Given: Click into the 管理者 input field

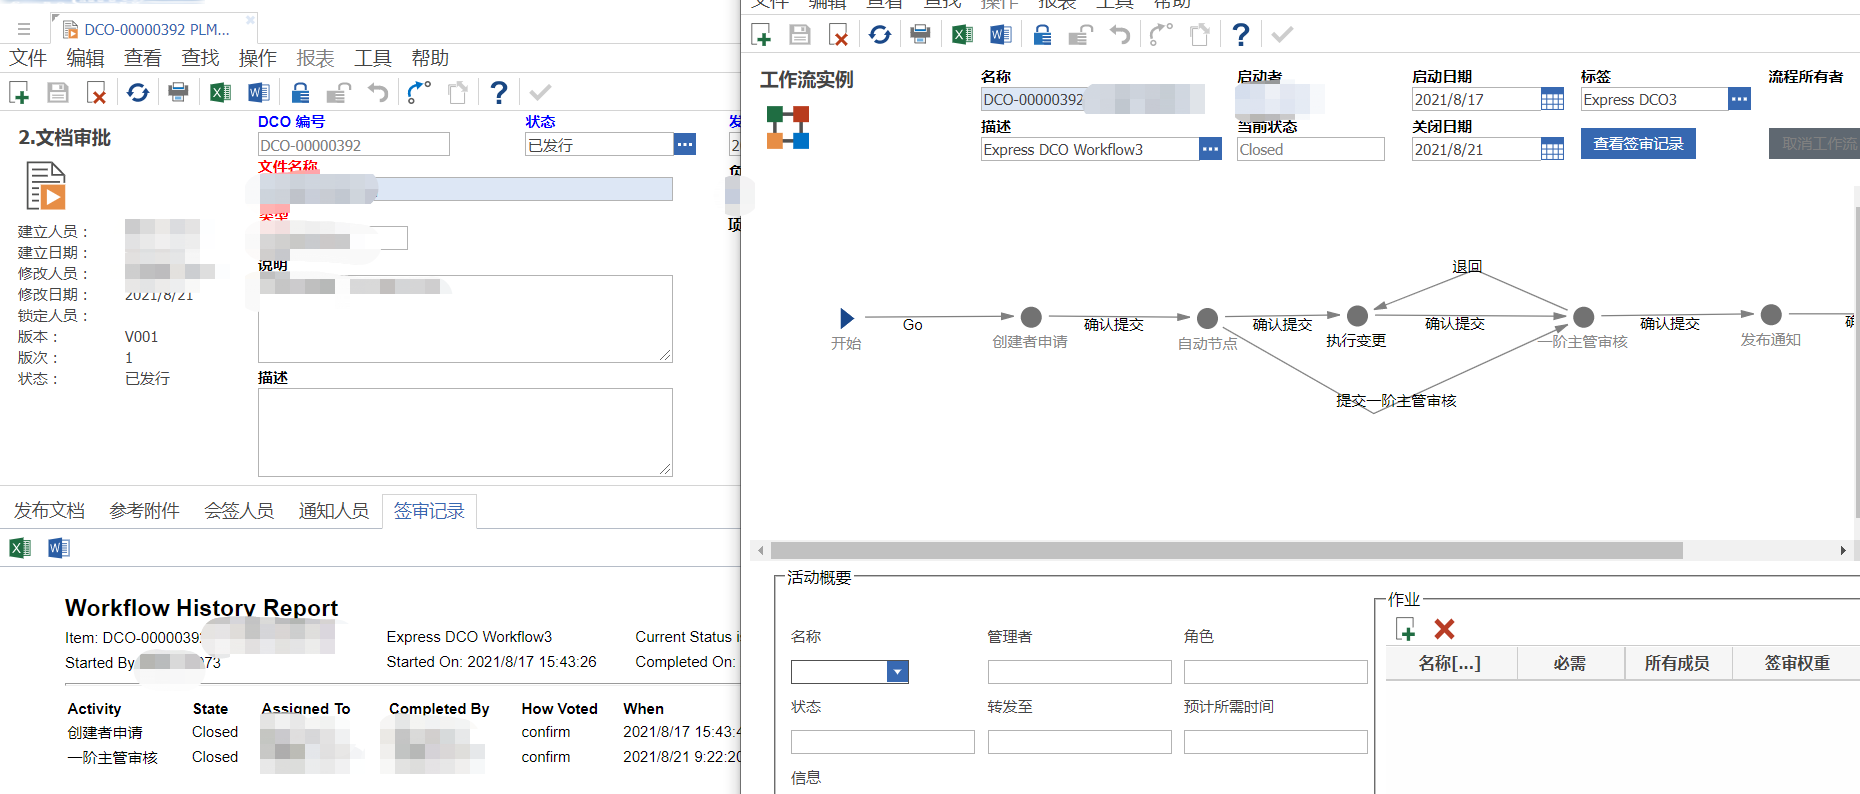Looking at the screenshot, I should click(x=1079, y=672).
